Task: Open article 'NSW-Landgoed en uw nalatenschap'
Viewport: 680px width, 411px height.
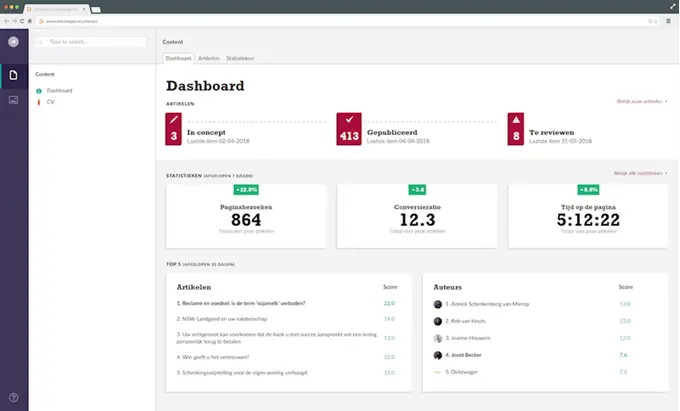Action: pos(222,320)
